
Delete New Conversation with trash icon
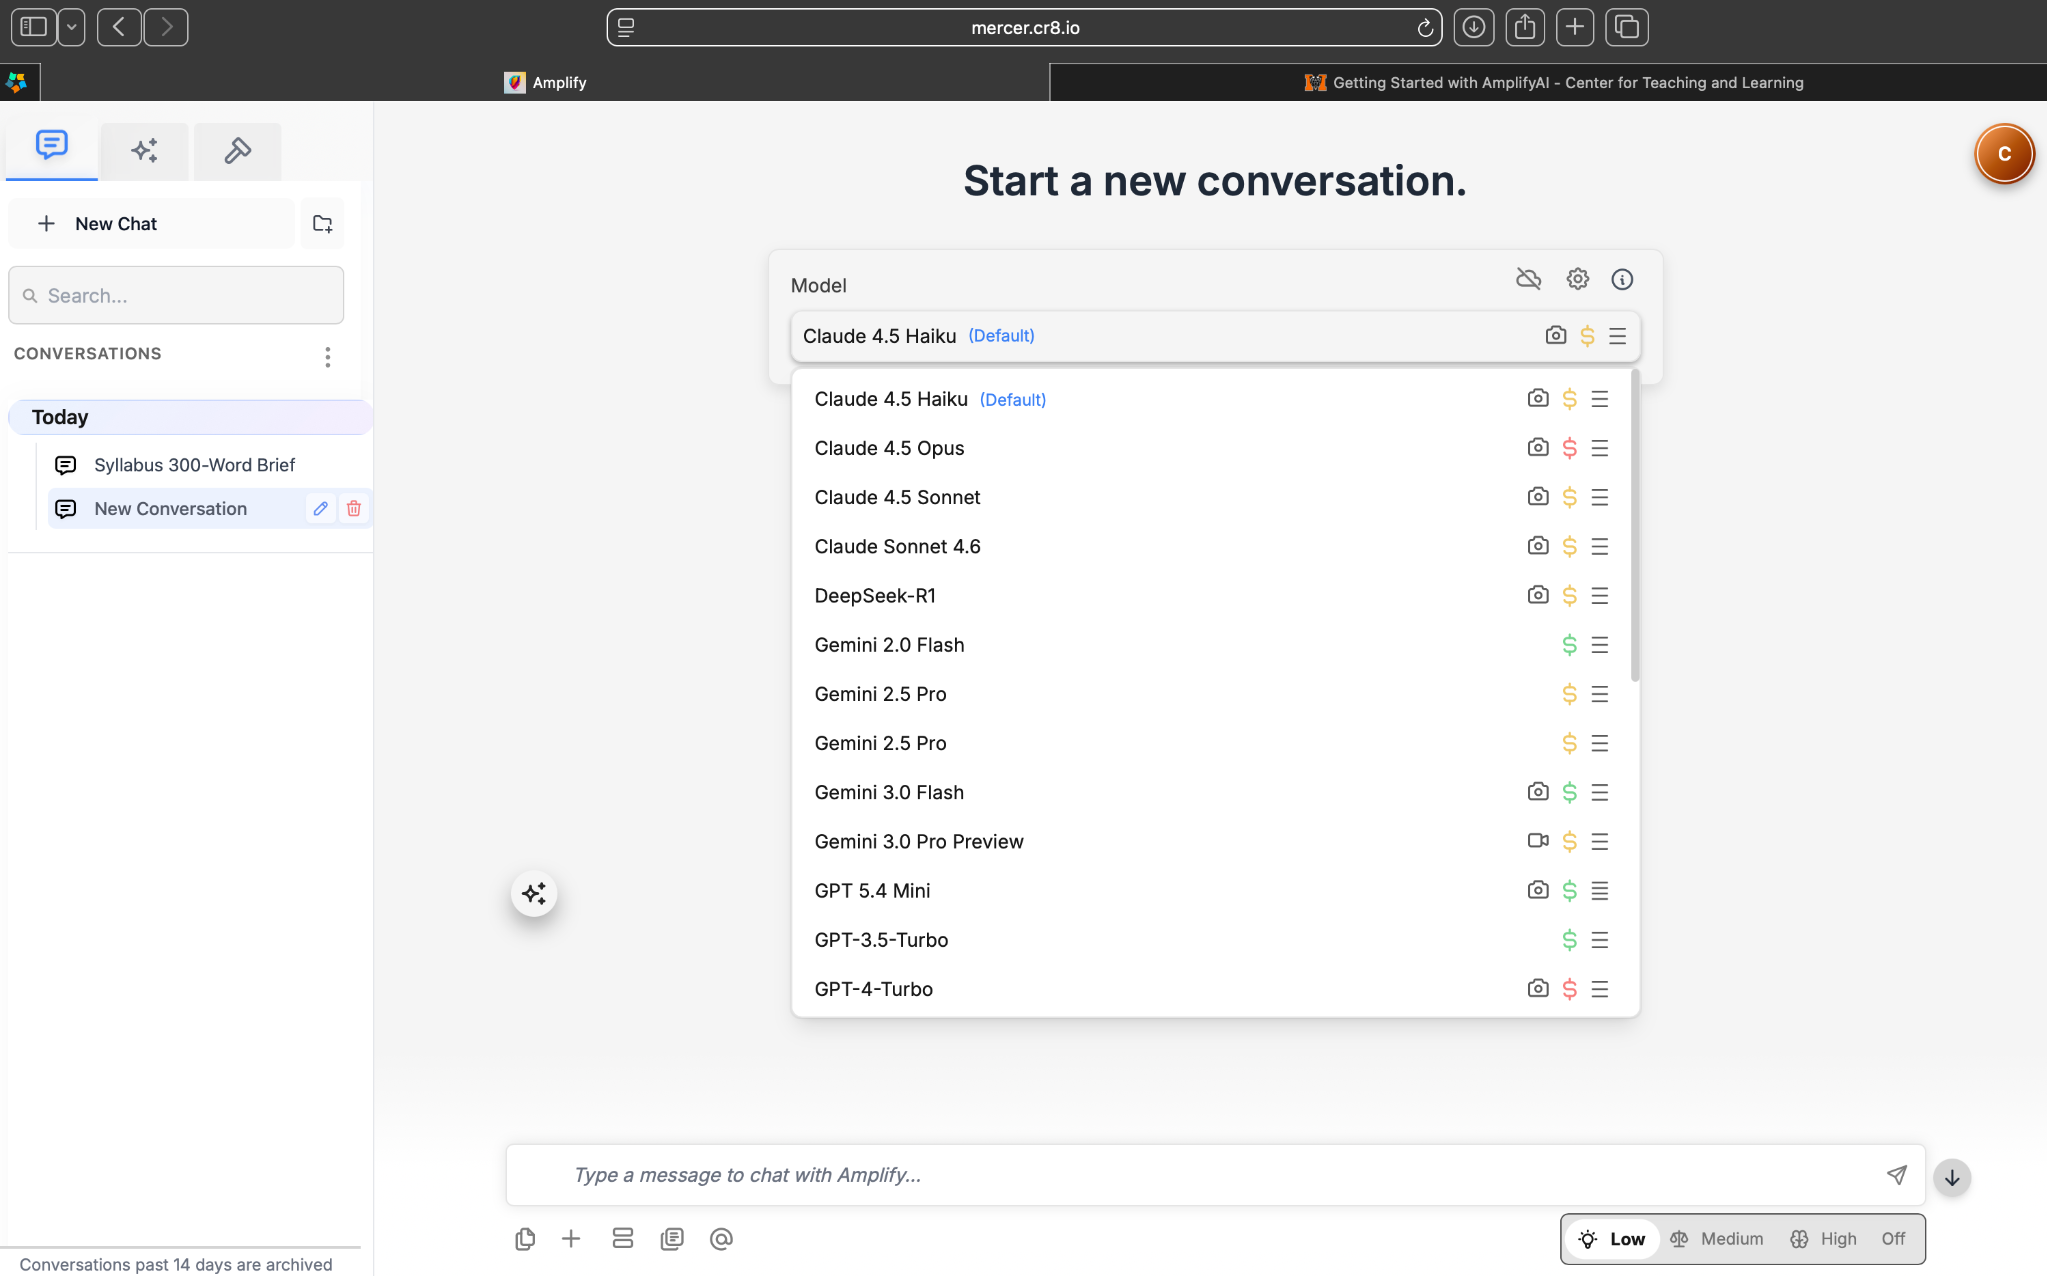tap(354, 509)
